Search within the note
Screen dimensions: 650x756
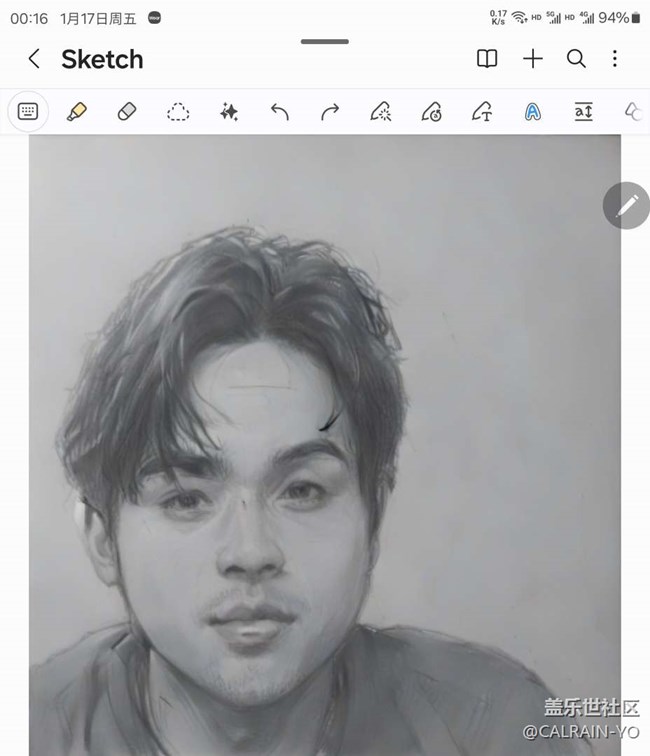point(576,59)
